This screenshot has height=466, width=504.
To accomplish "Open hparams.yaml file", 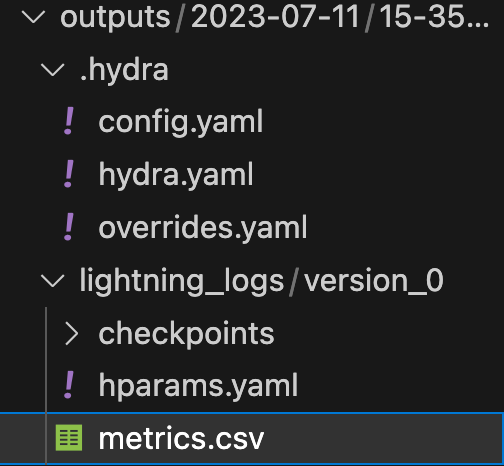I will [198, 387].
